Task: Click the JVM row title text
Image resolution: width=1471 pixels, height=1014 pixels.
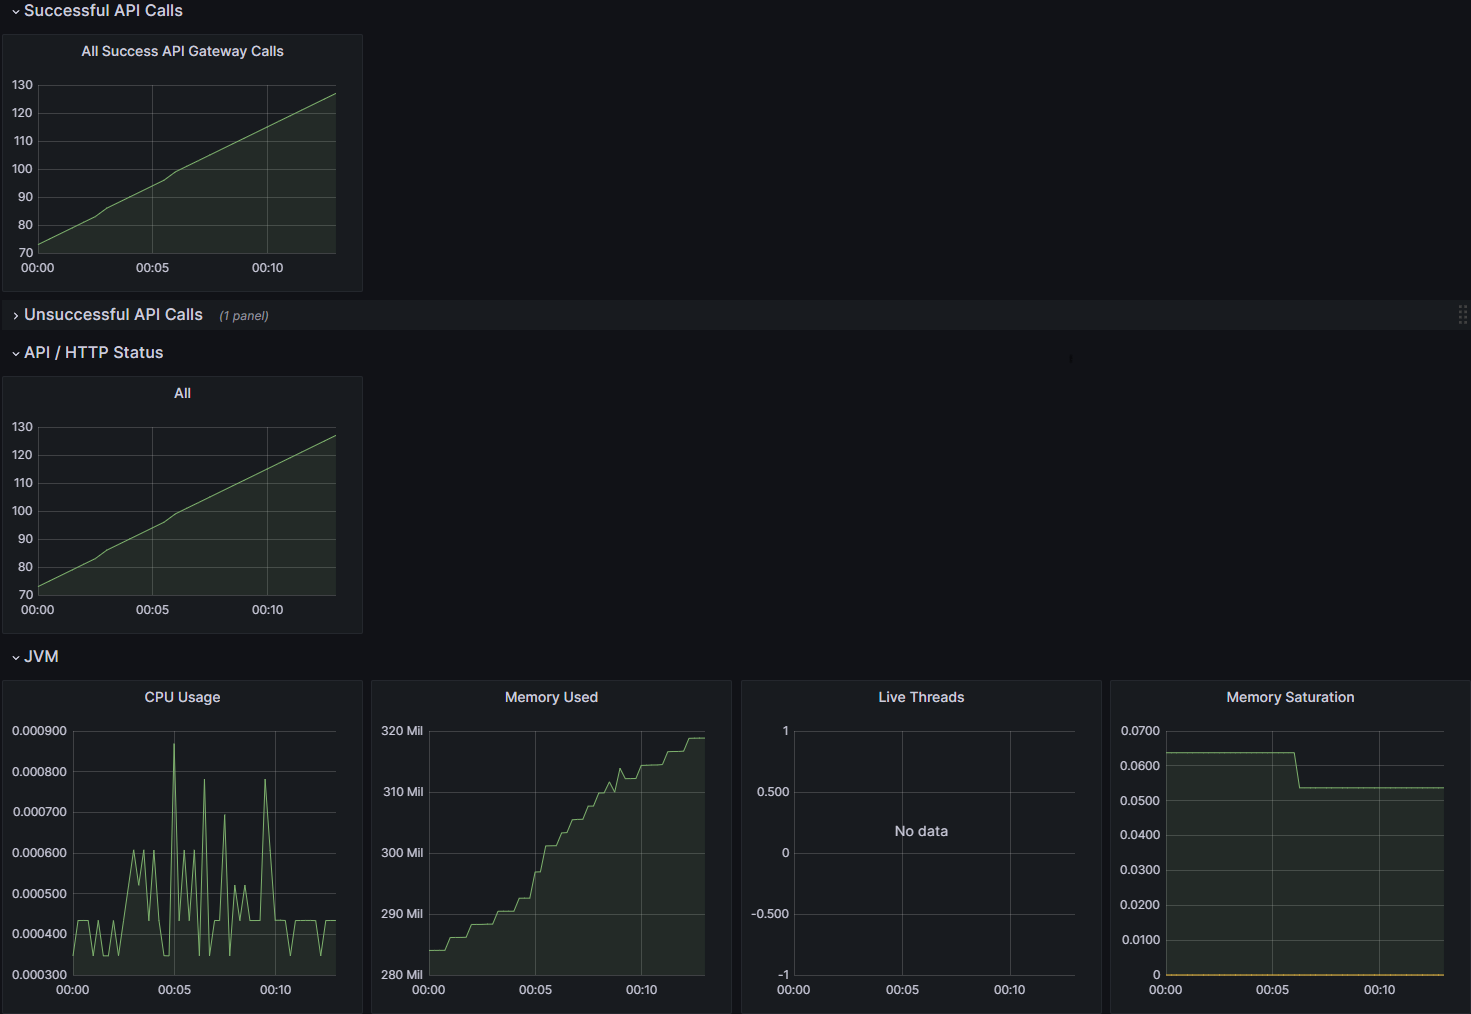Action: (x=41, y=657)
